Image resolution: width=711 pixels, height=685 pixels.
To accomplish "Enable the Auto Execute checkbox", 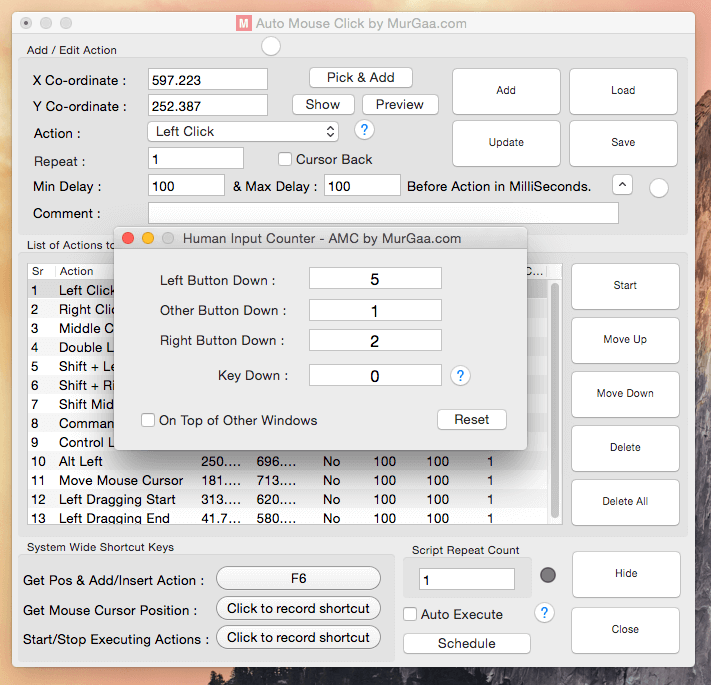I will click(410, 614).
